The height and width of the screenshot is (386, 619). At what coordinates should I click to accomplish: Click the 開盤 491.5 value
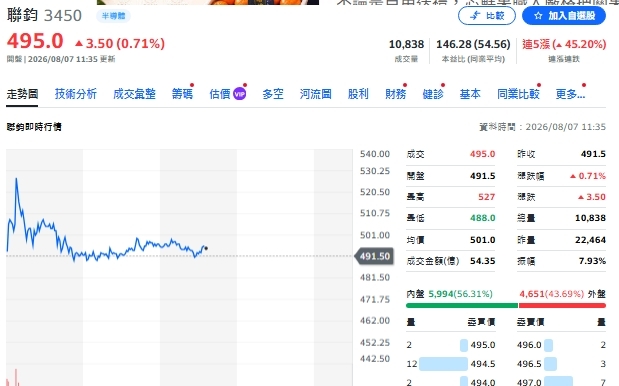(482, 176)
